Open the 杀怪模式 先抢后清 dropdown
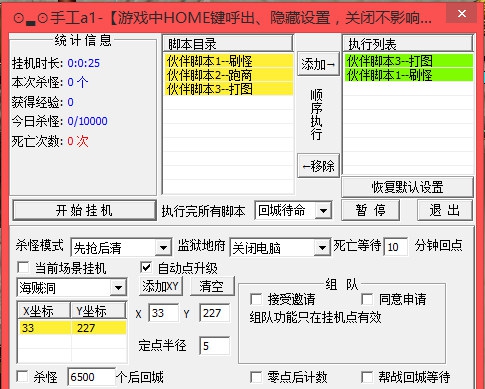 [x=163, y=248]
